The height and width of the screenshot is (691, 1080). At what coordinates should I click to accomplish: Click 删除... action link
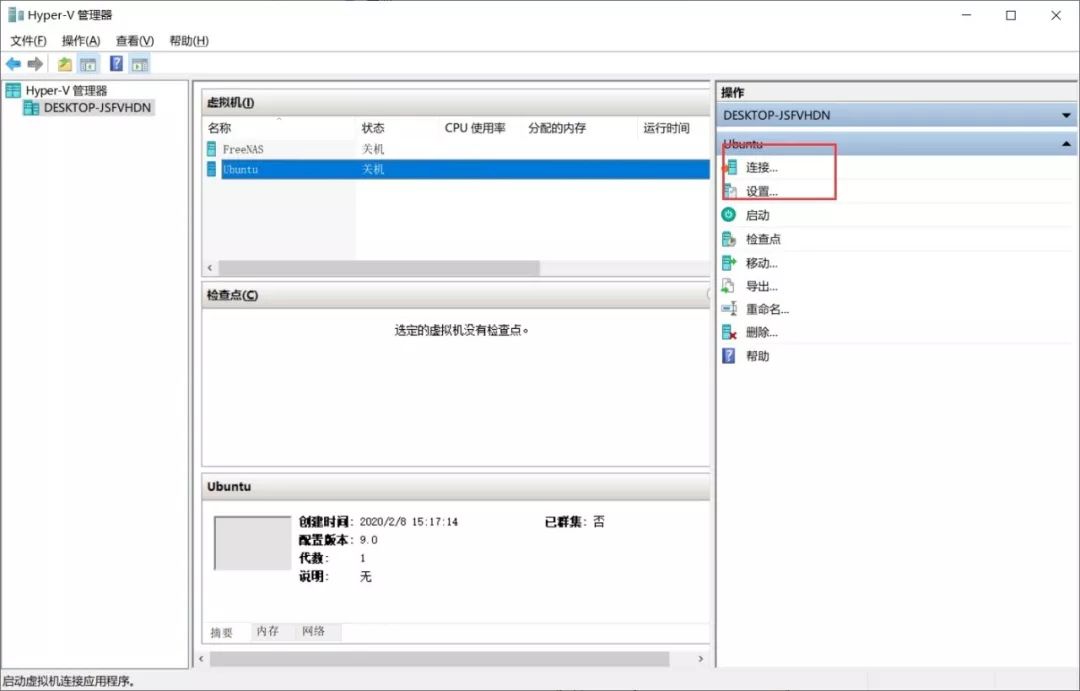(x=762, y=332)
